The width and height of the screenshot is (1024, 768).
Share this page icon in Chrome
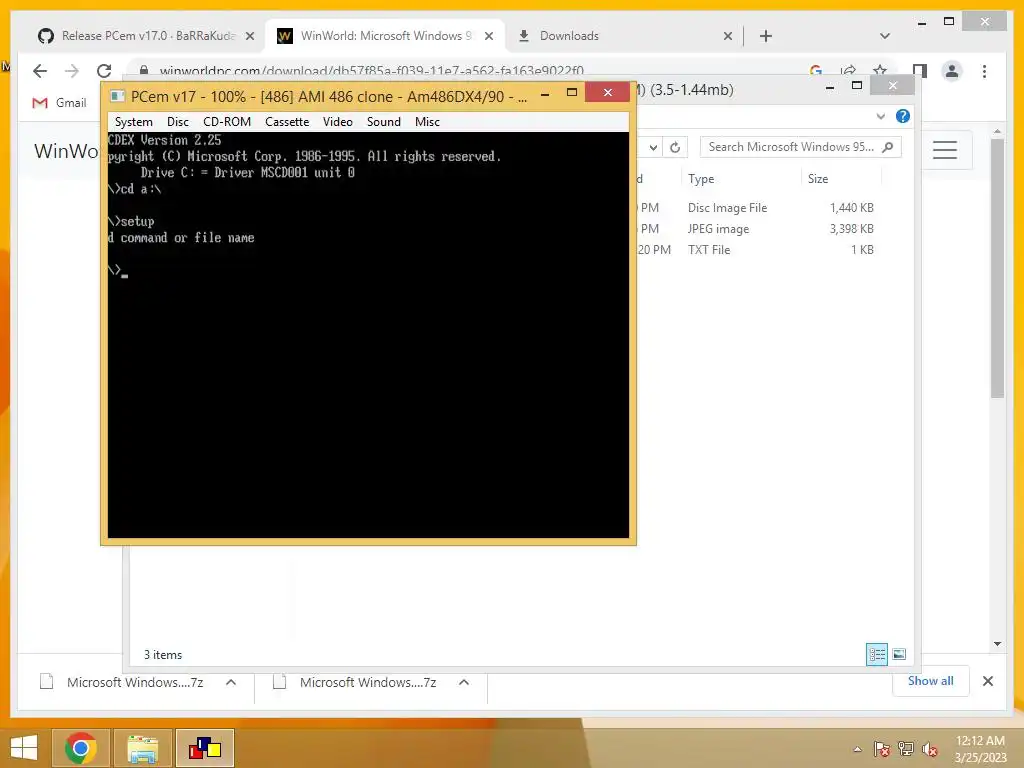coord(848,71)
